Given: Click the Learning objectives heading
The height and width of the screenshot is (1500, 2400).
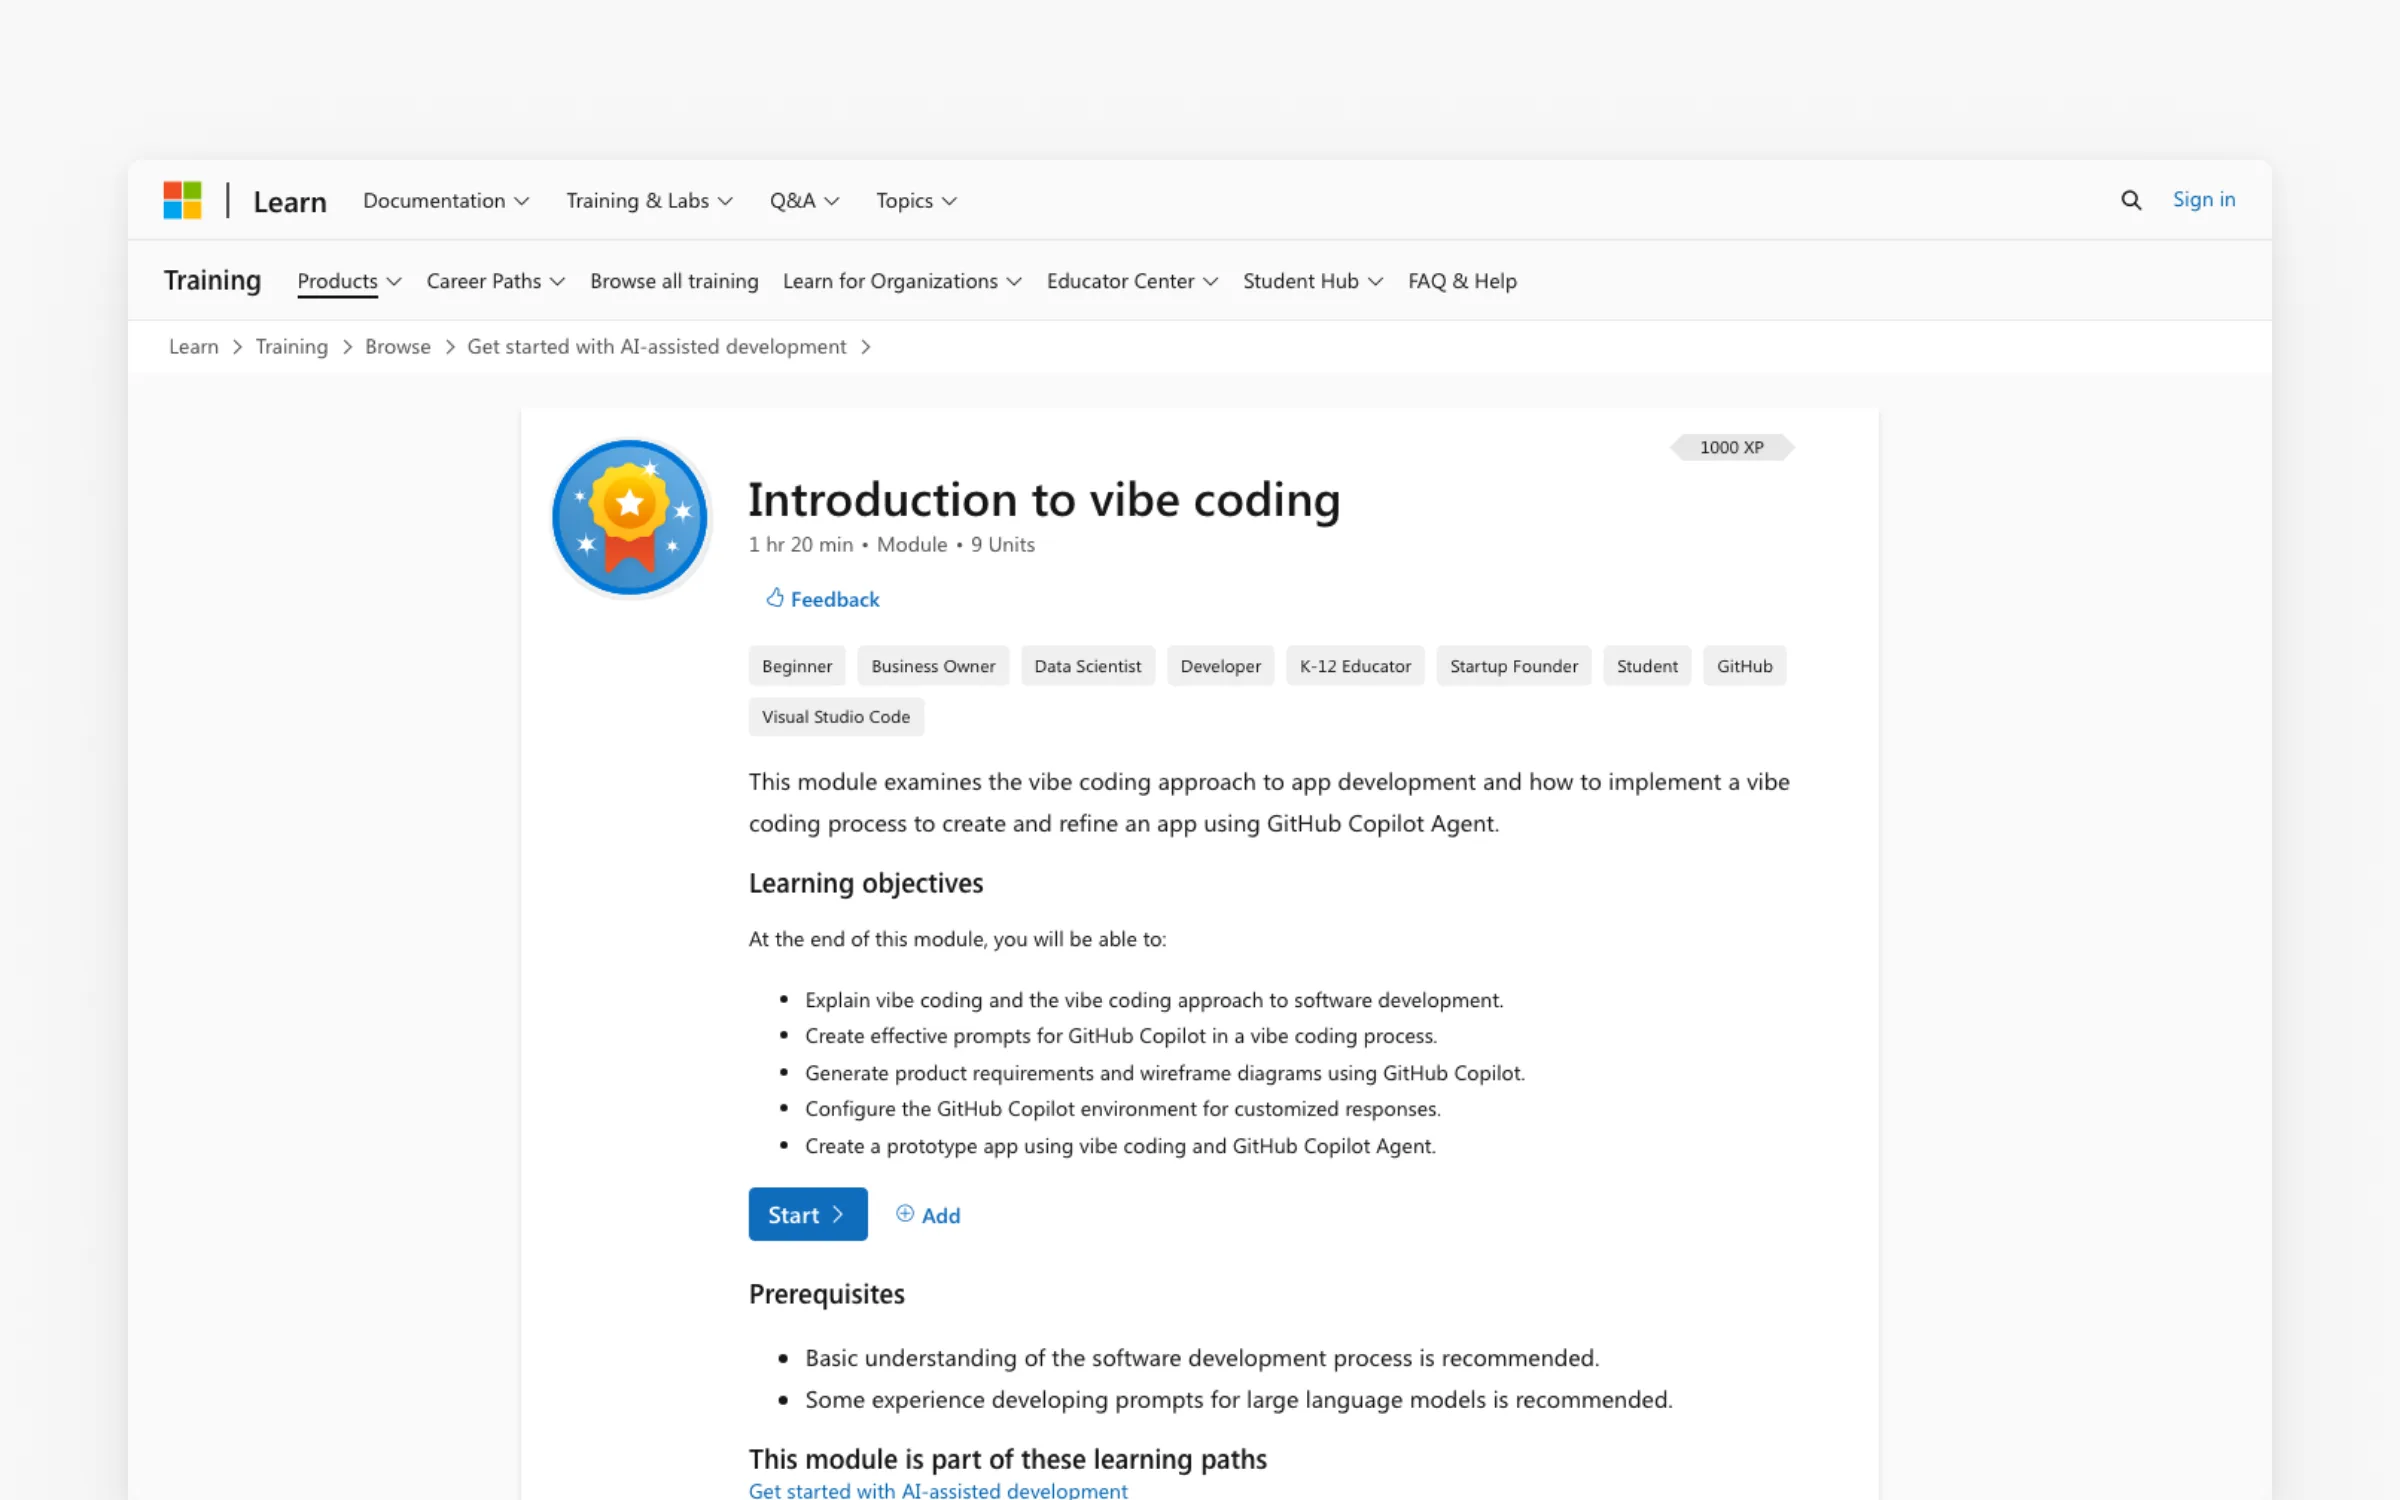Looking at the screenshot, I should (x=866, y=883).
